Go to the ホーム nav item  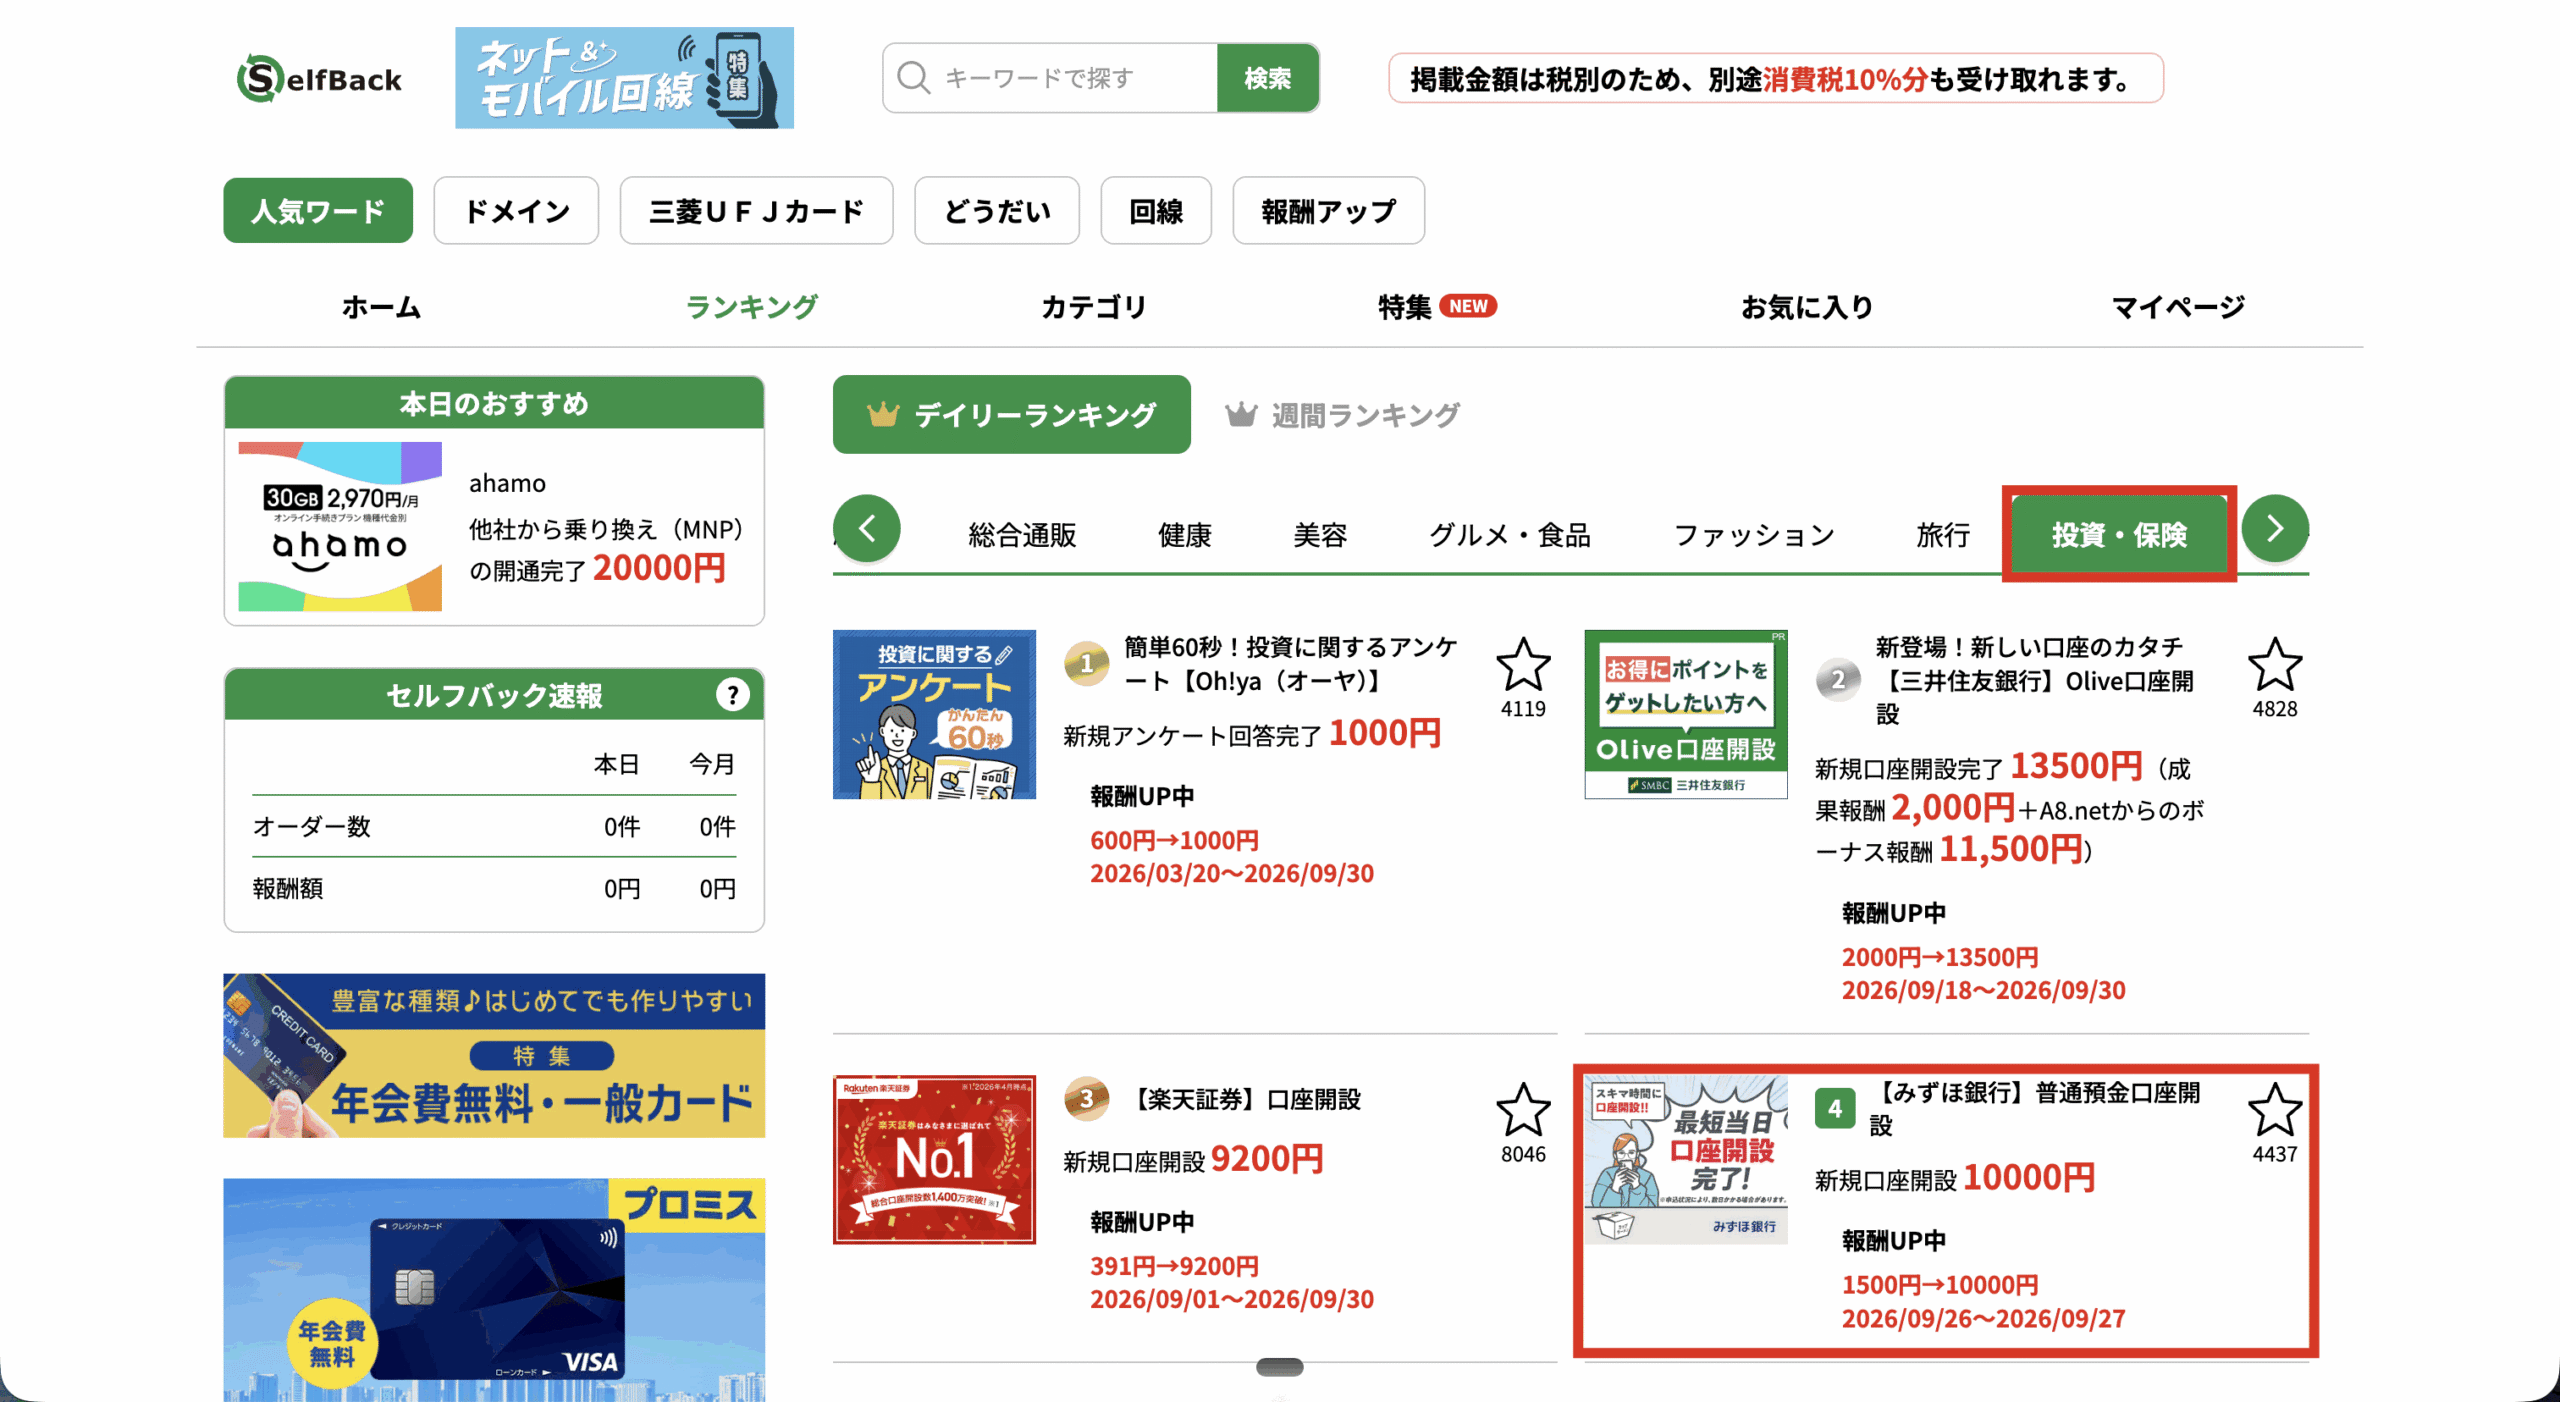pos(381,307)
